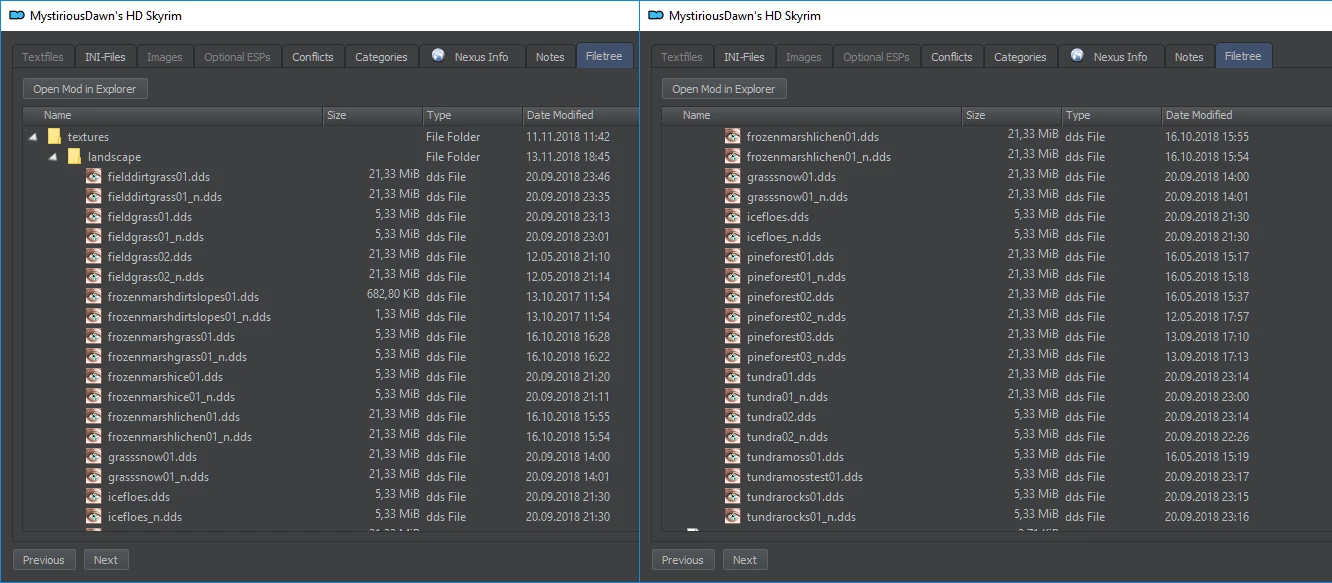Select frozenmarshdirtslopes01_n.dds file name
The image size is (1332, 583).
(x=189, y=317)
